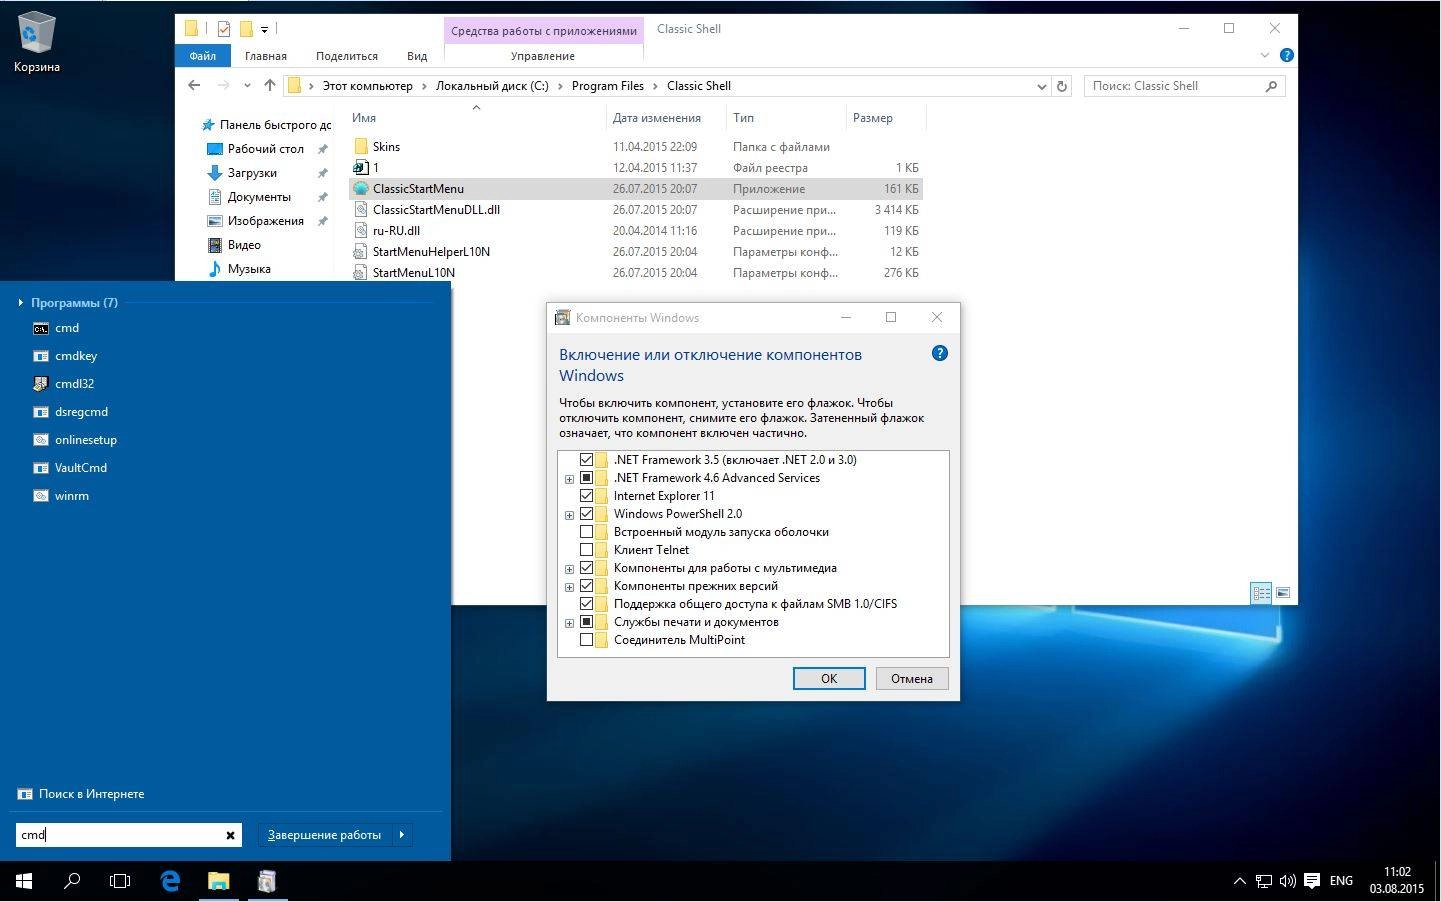Open shutdown options arrow
The width and height of the screenshot is (1441, 902).
point(402,835)
